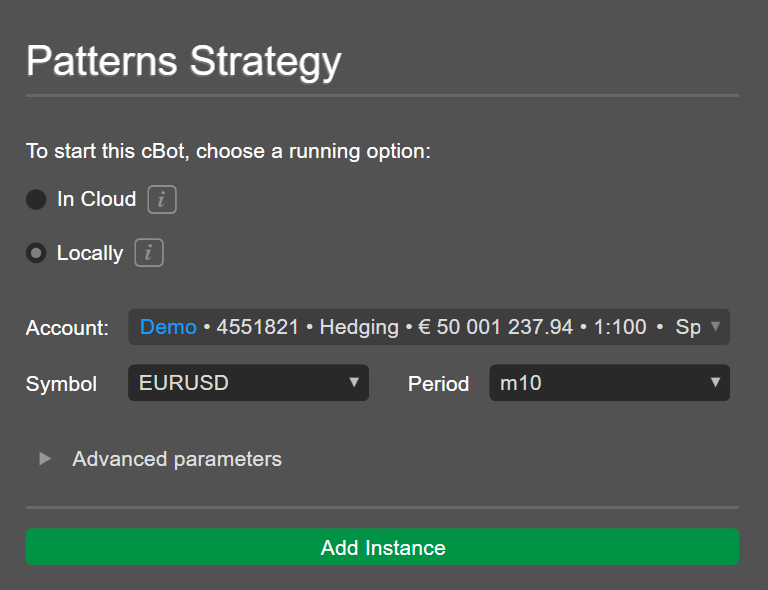Click the Account dropdown arrow
Screen dimensions: 768x590
pyautogui.click(x=715, y=327)
